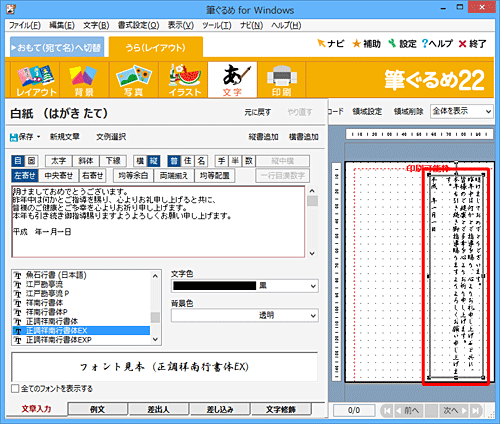The width and height of the screenshot is (500, 424).
Task: Click 横書追加 add horizontal text
Action: point(304,137)
